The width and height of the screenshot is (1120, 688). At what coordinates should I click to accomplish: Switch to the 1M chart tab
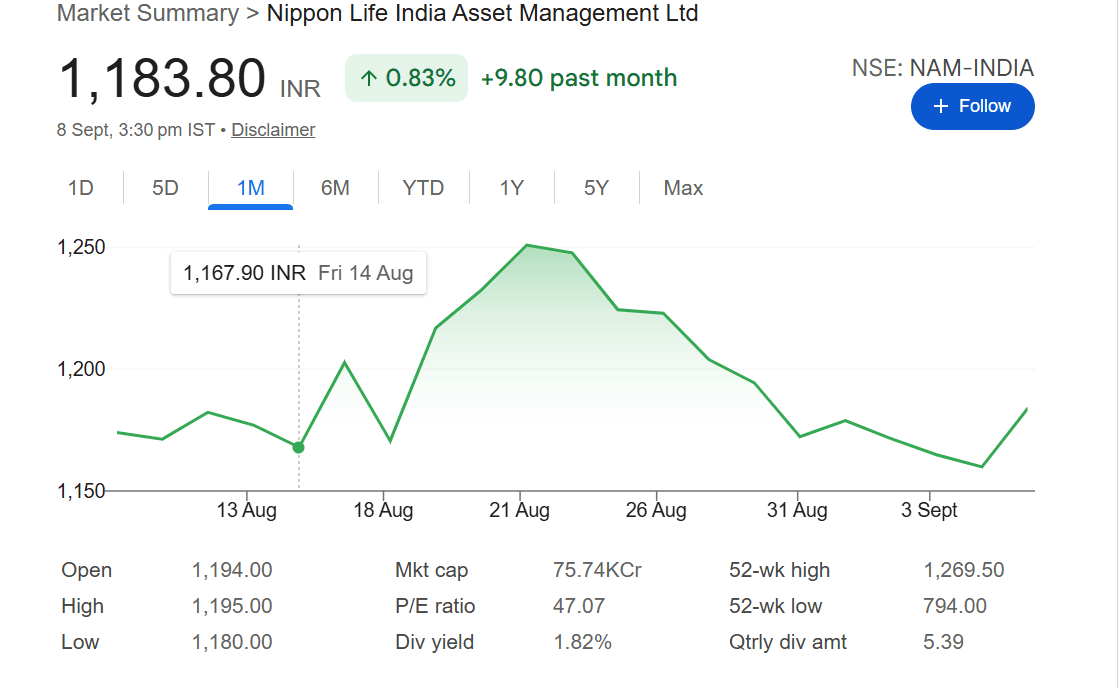[x=251, y=188]
